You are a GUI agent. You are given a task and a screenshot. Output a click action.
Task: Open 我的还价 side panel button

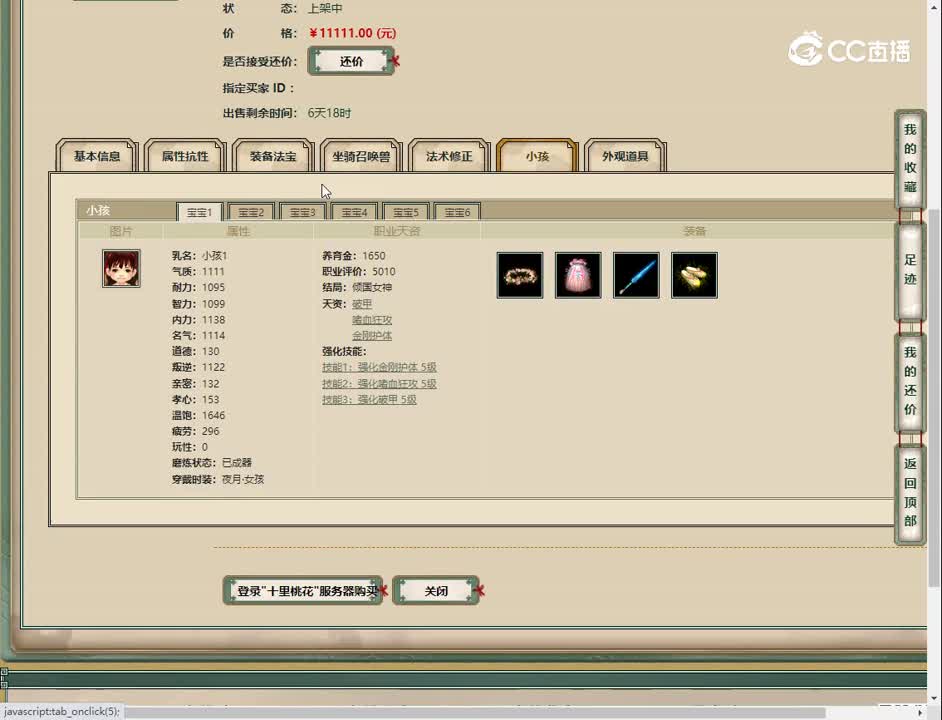point(910,381)
